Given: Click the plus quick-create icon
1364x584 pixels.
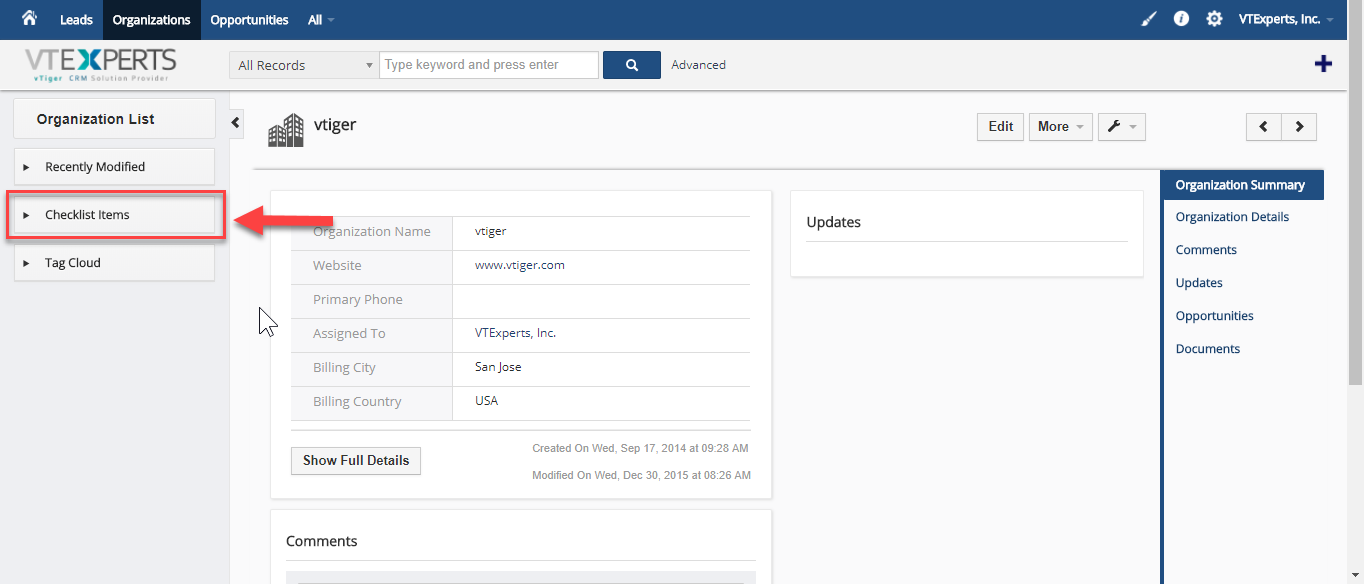Looking at the screenshot, I should (1323, 64).
